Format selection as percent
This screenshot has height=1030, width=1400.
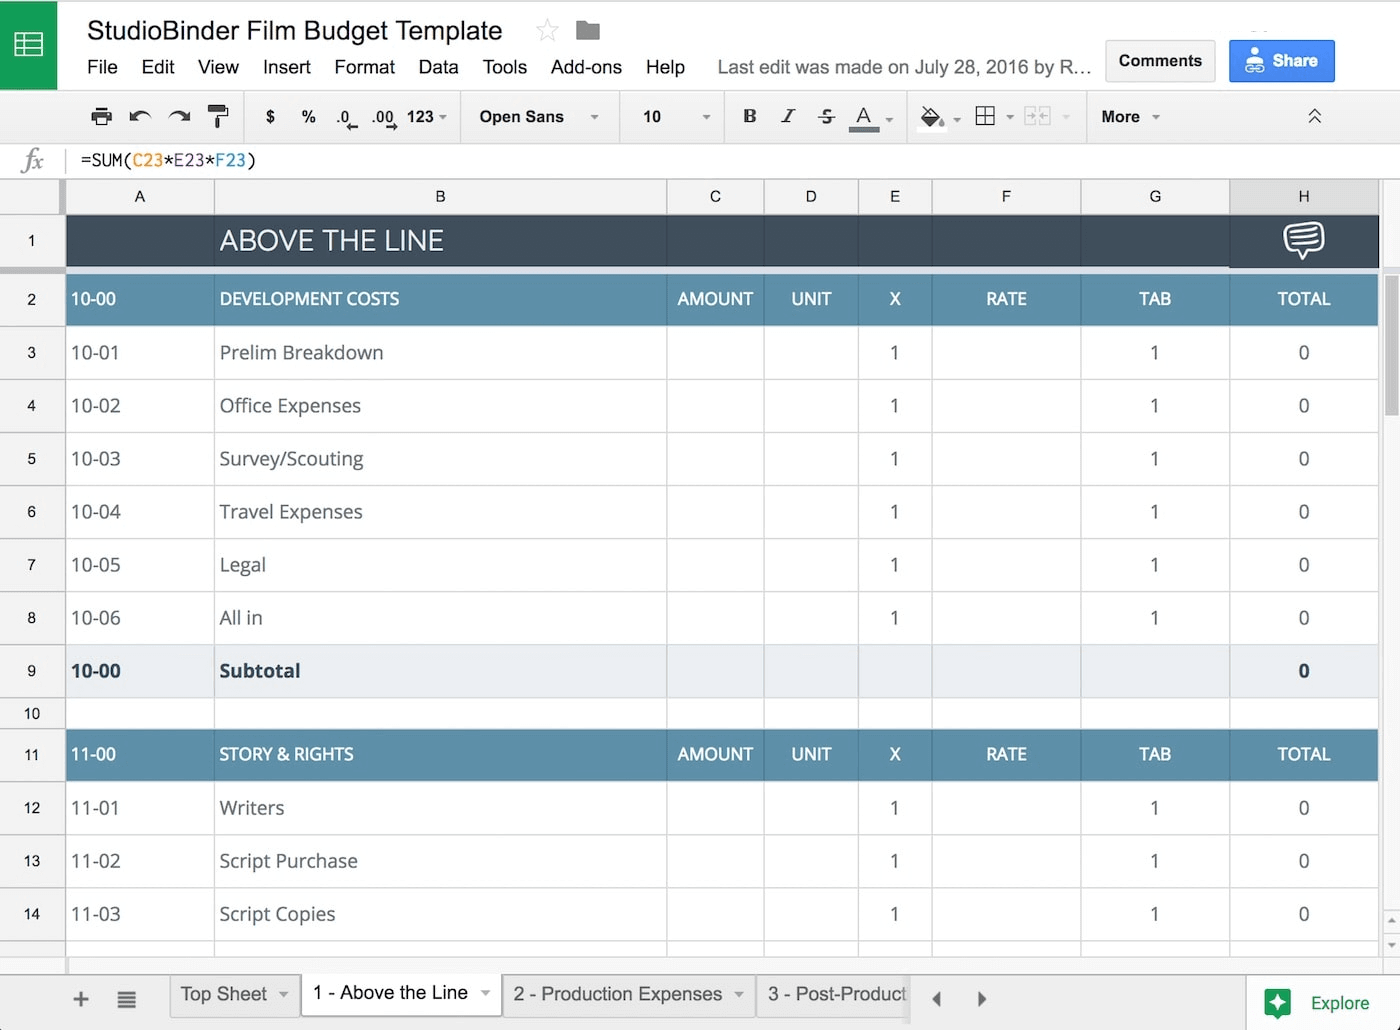pos(308,116)
